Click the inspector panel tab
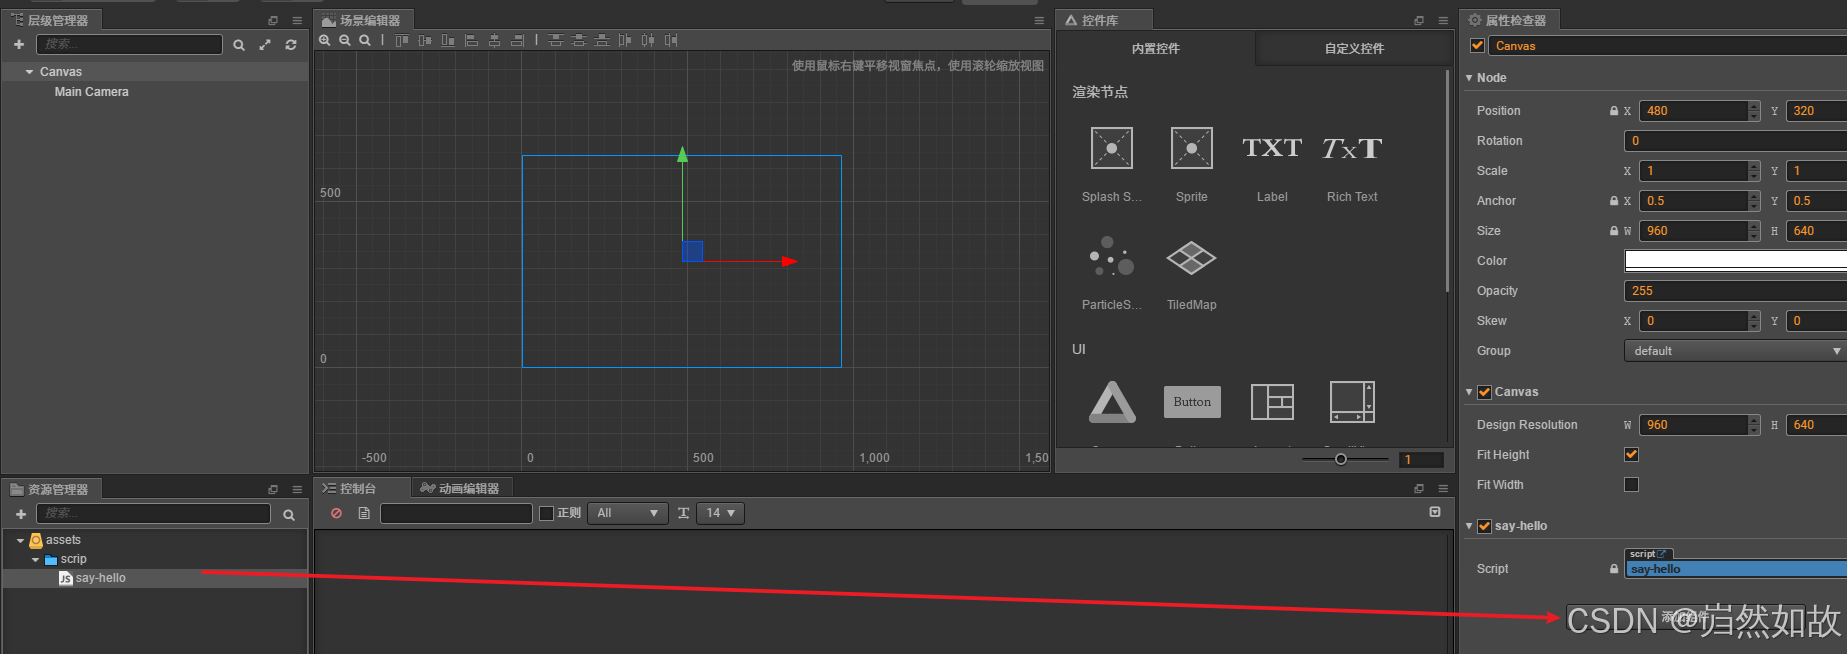The width and height of the screenshot is (1847, 654). tap(1507, 20)
